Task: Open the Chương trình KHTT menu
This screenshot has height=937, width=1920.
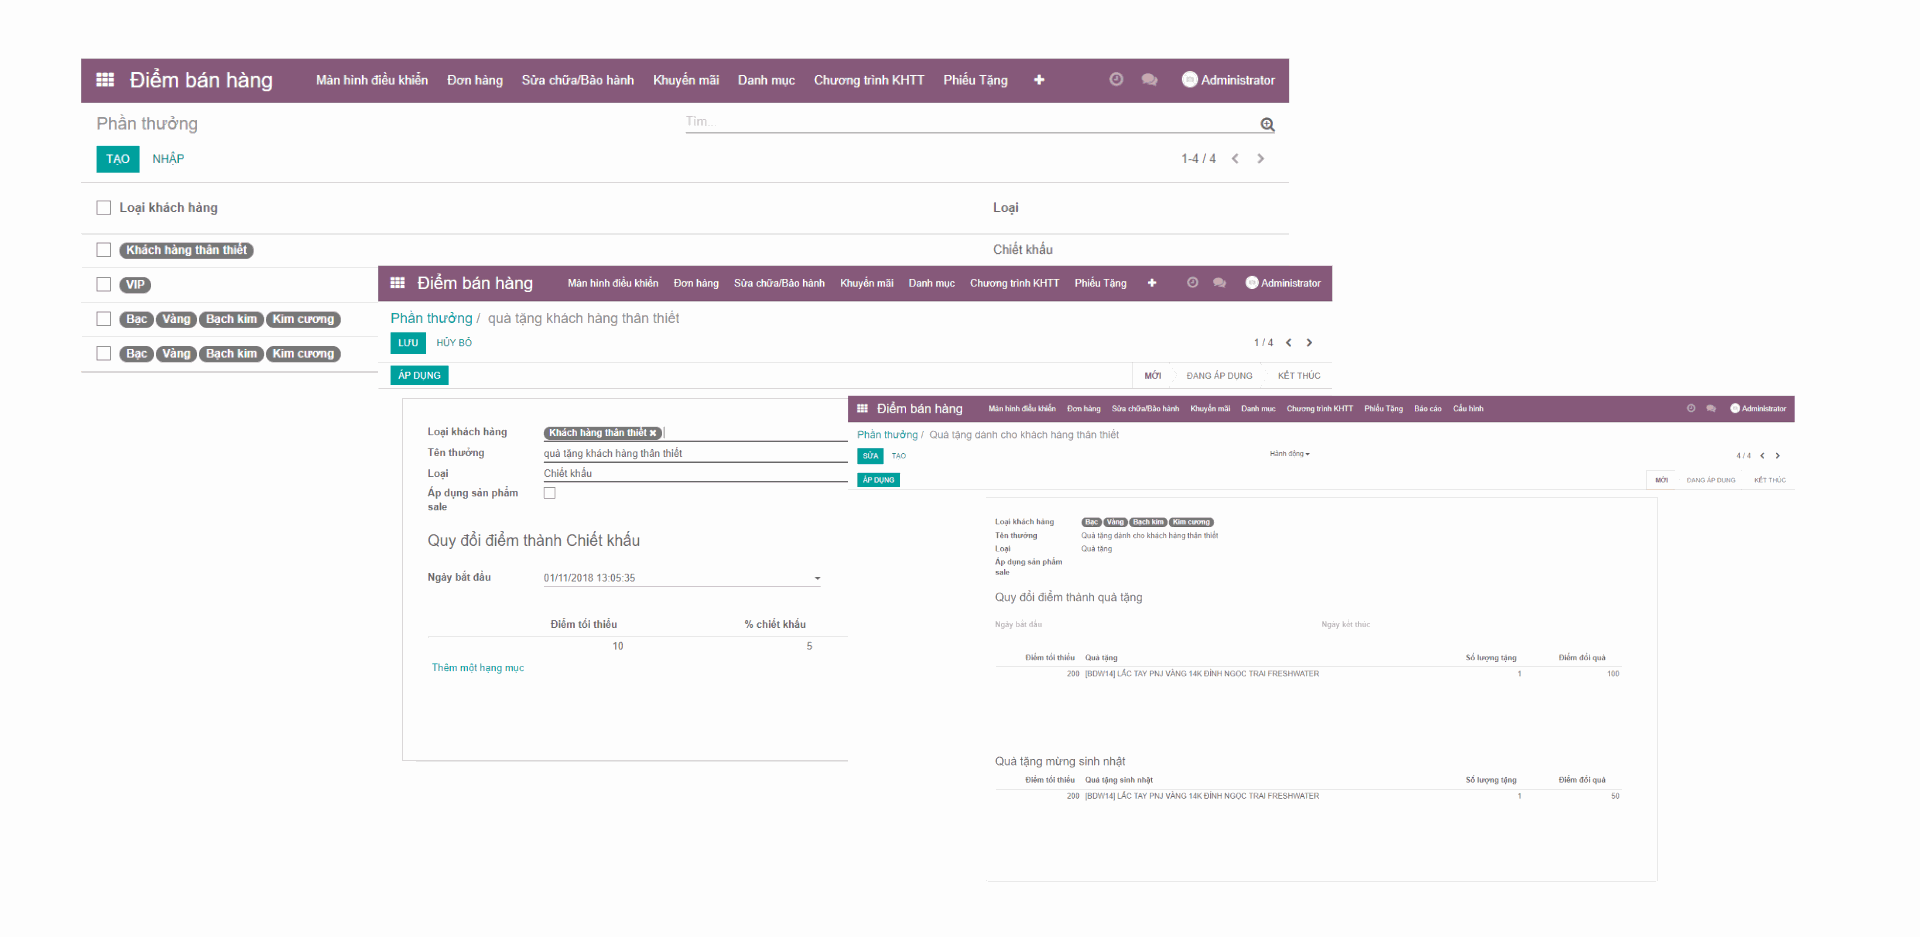Action: click(x=868, y=80)
